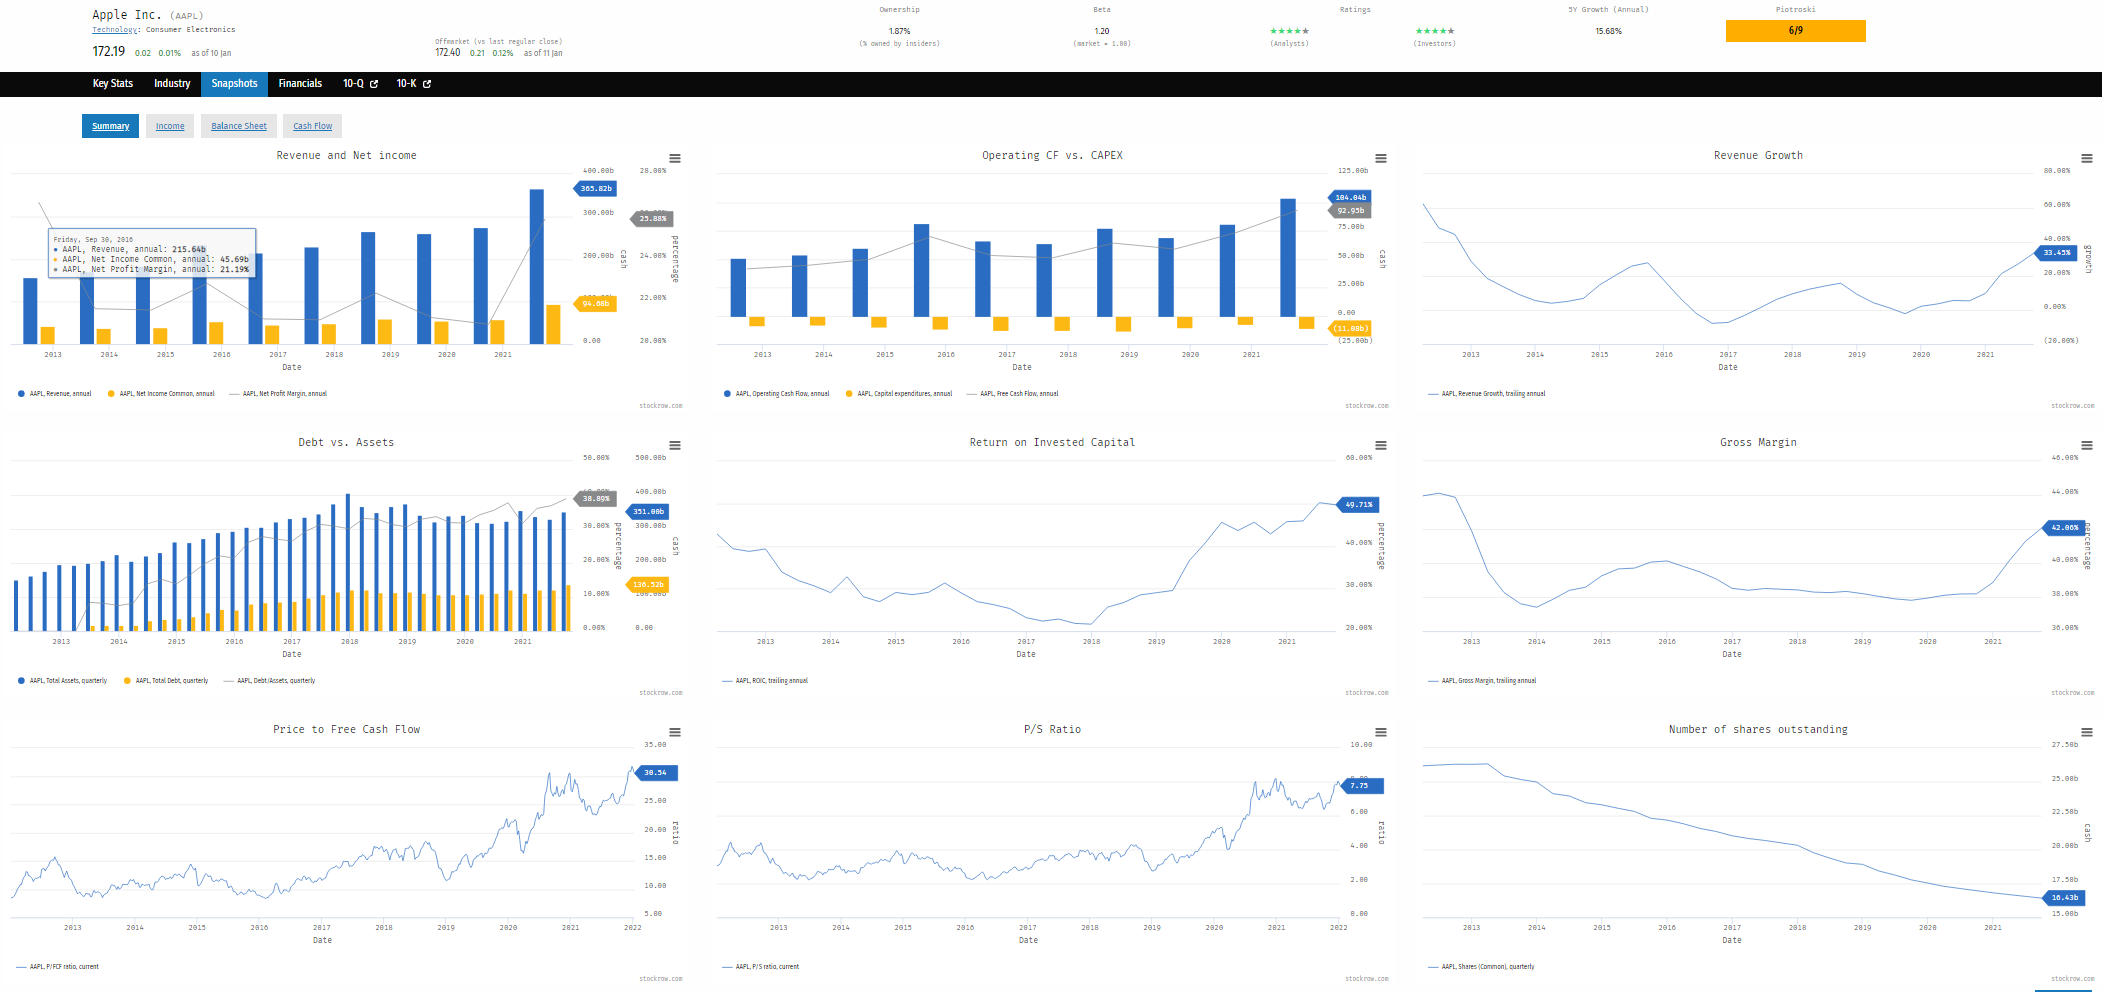Open the Revenue Growth chart hamburger menu
2102x992 pixels.
[2087, 159]
